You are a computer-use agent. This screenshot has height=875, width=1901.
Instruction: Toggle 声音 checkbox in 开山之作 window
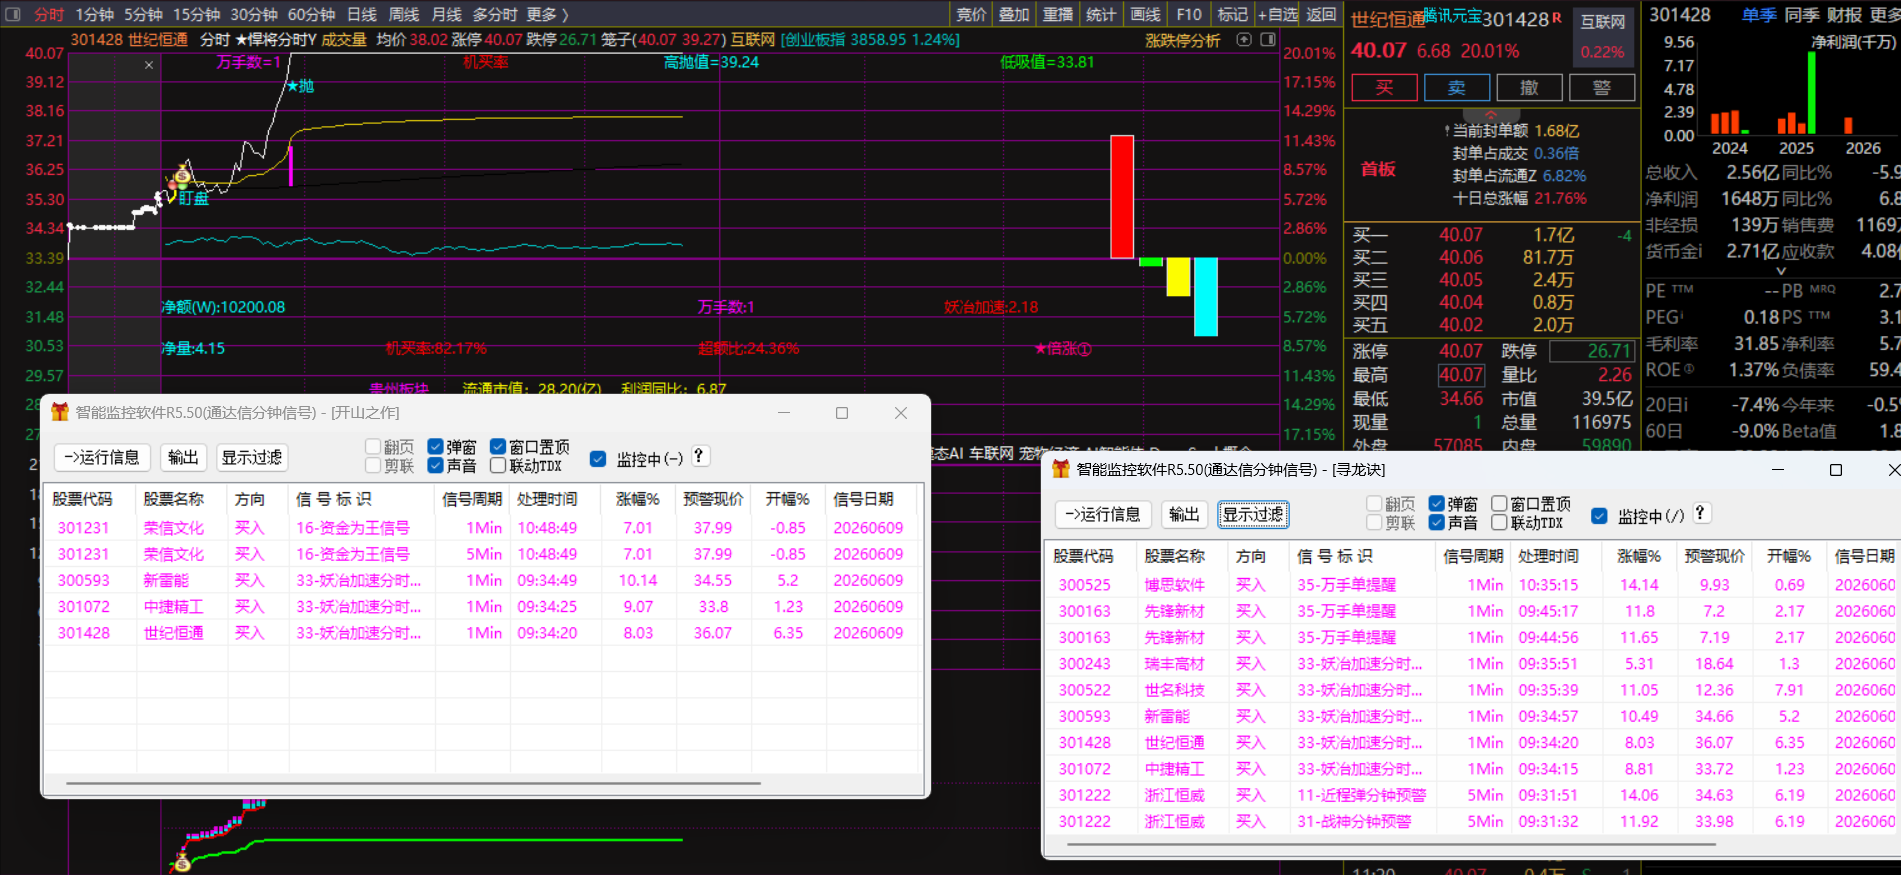[x=435, y=466]
